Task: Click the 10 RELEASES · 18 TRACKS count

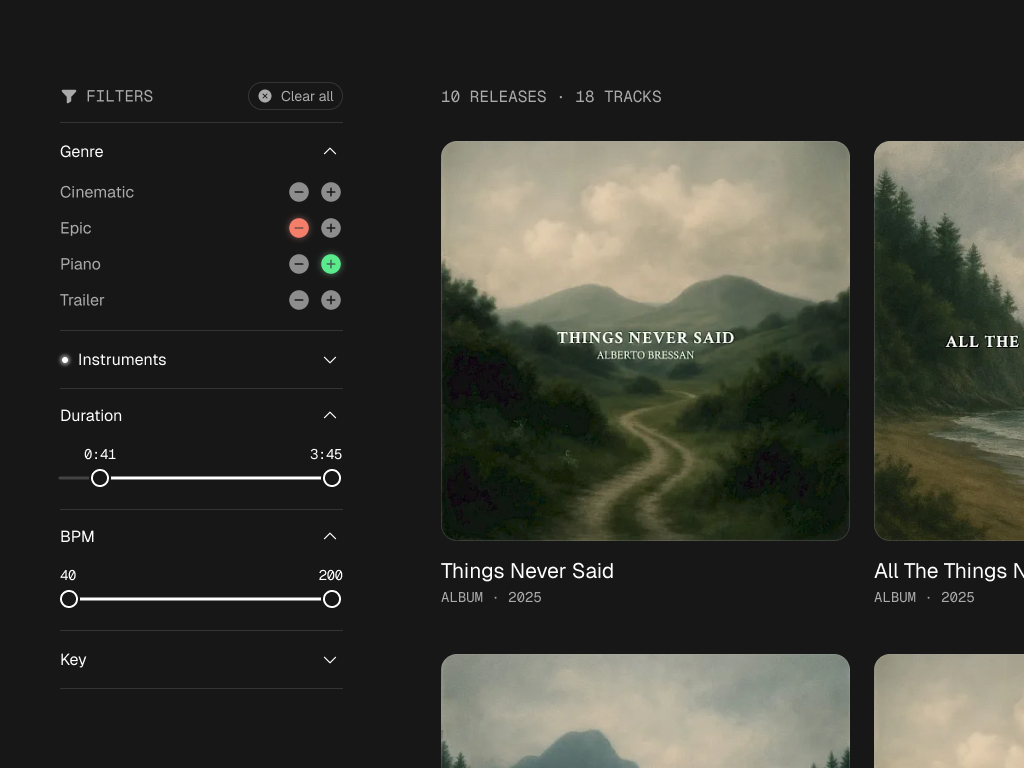Action: click(551, 97)
